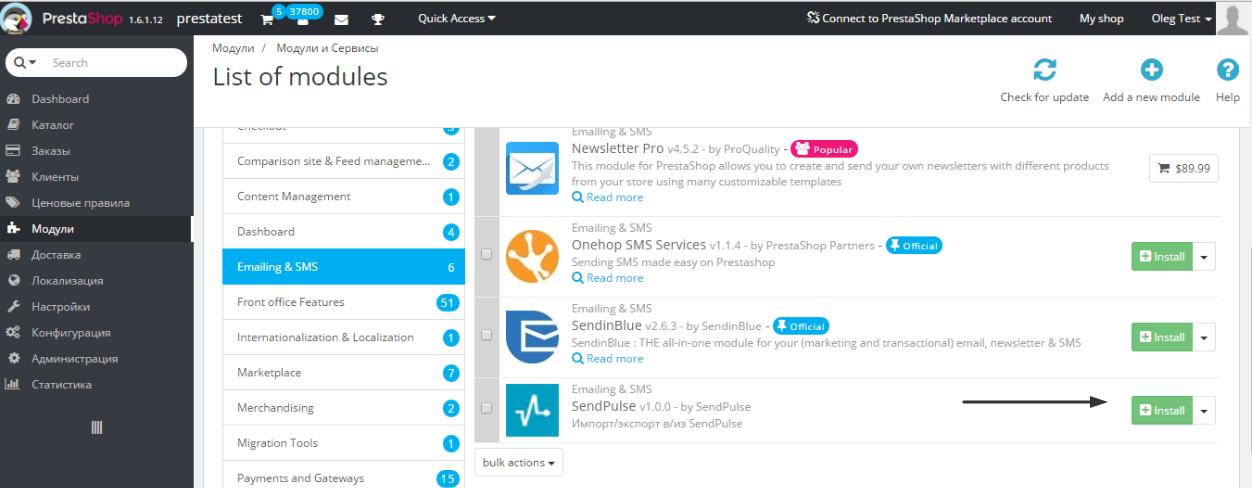Screen dimensions: 1252x488
Task: Open the customers icon with 37800 badge
Action: coord(303,20)
